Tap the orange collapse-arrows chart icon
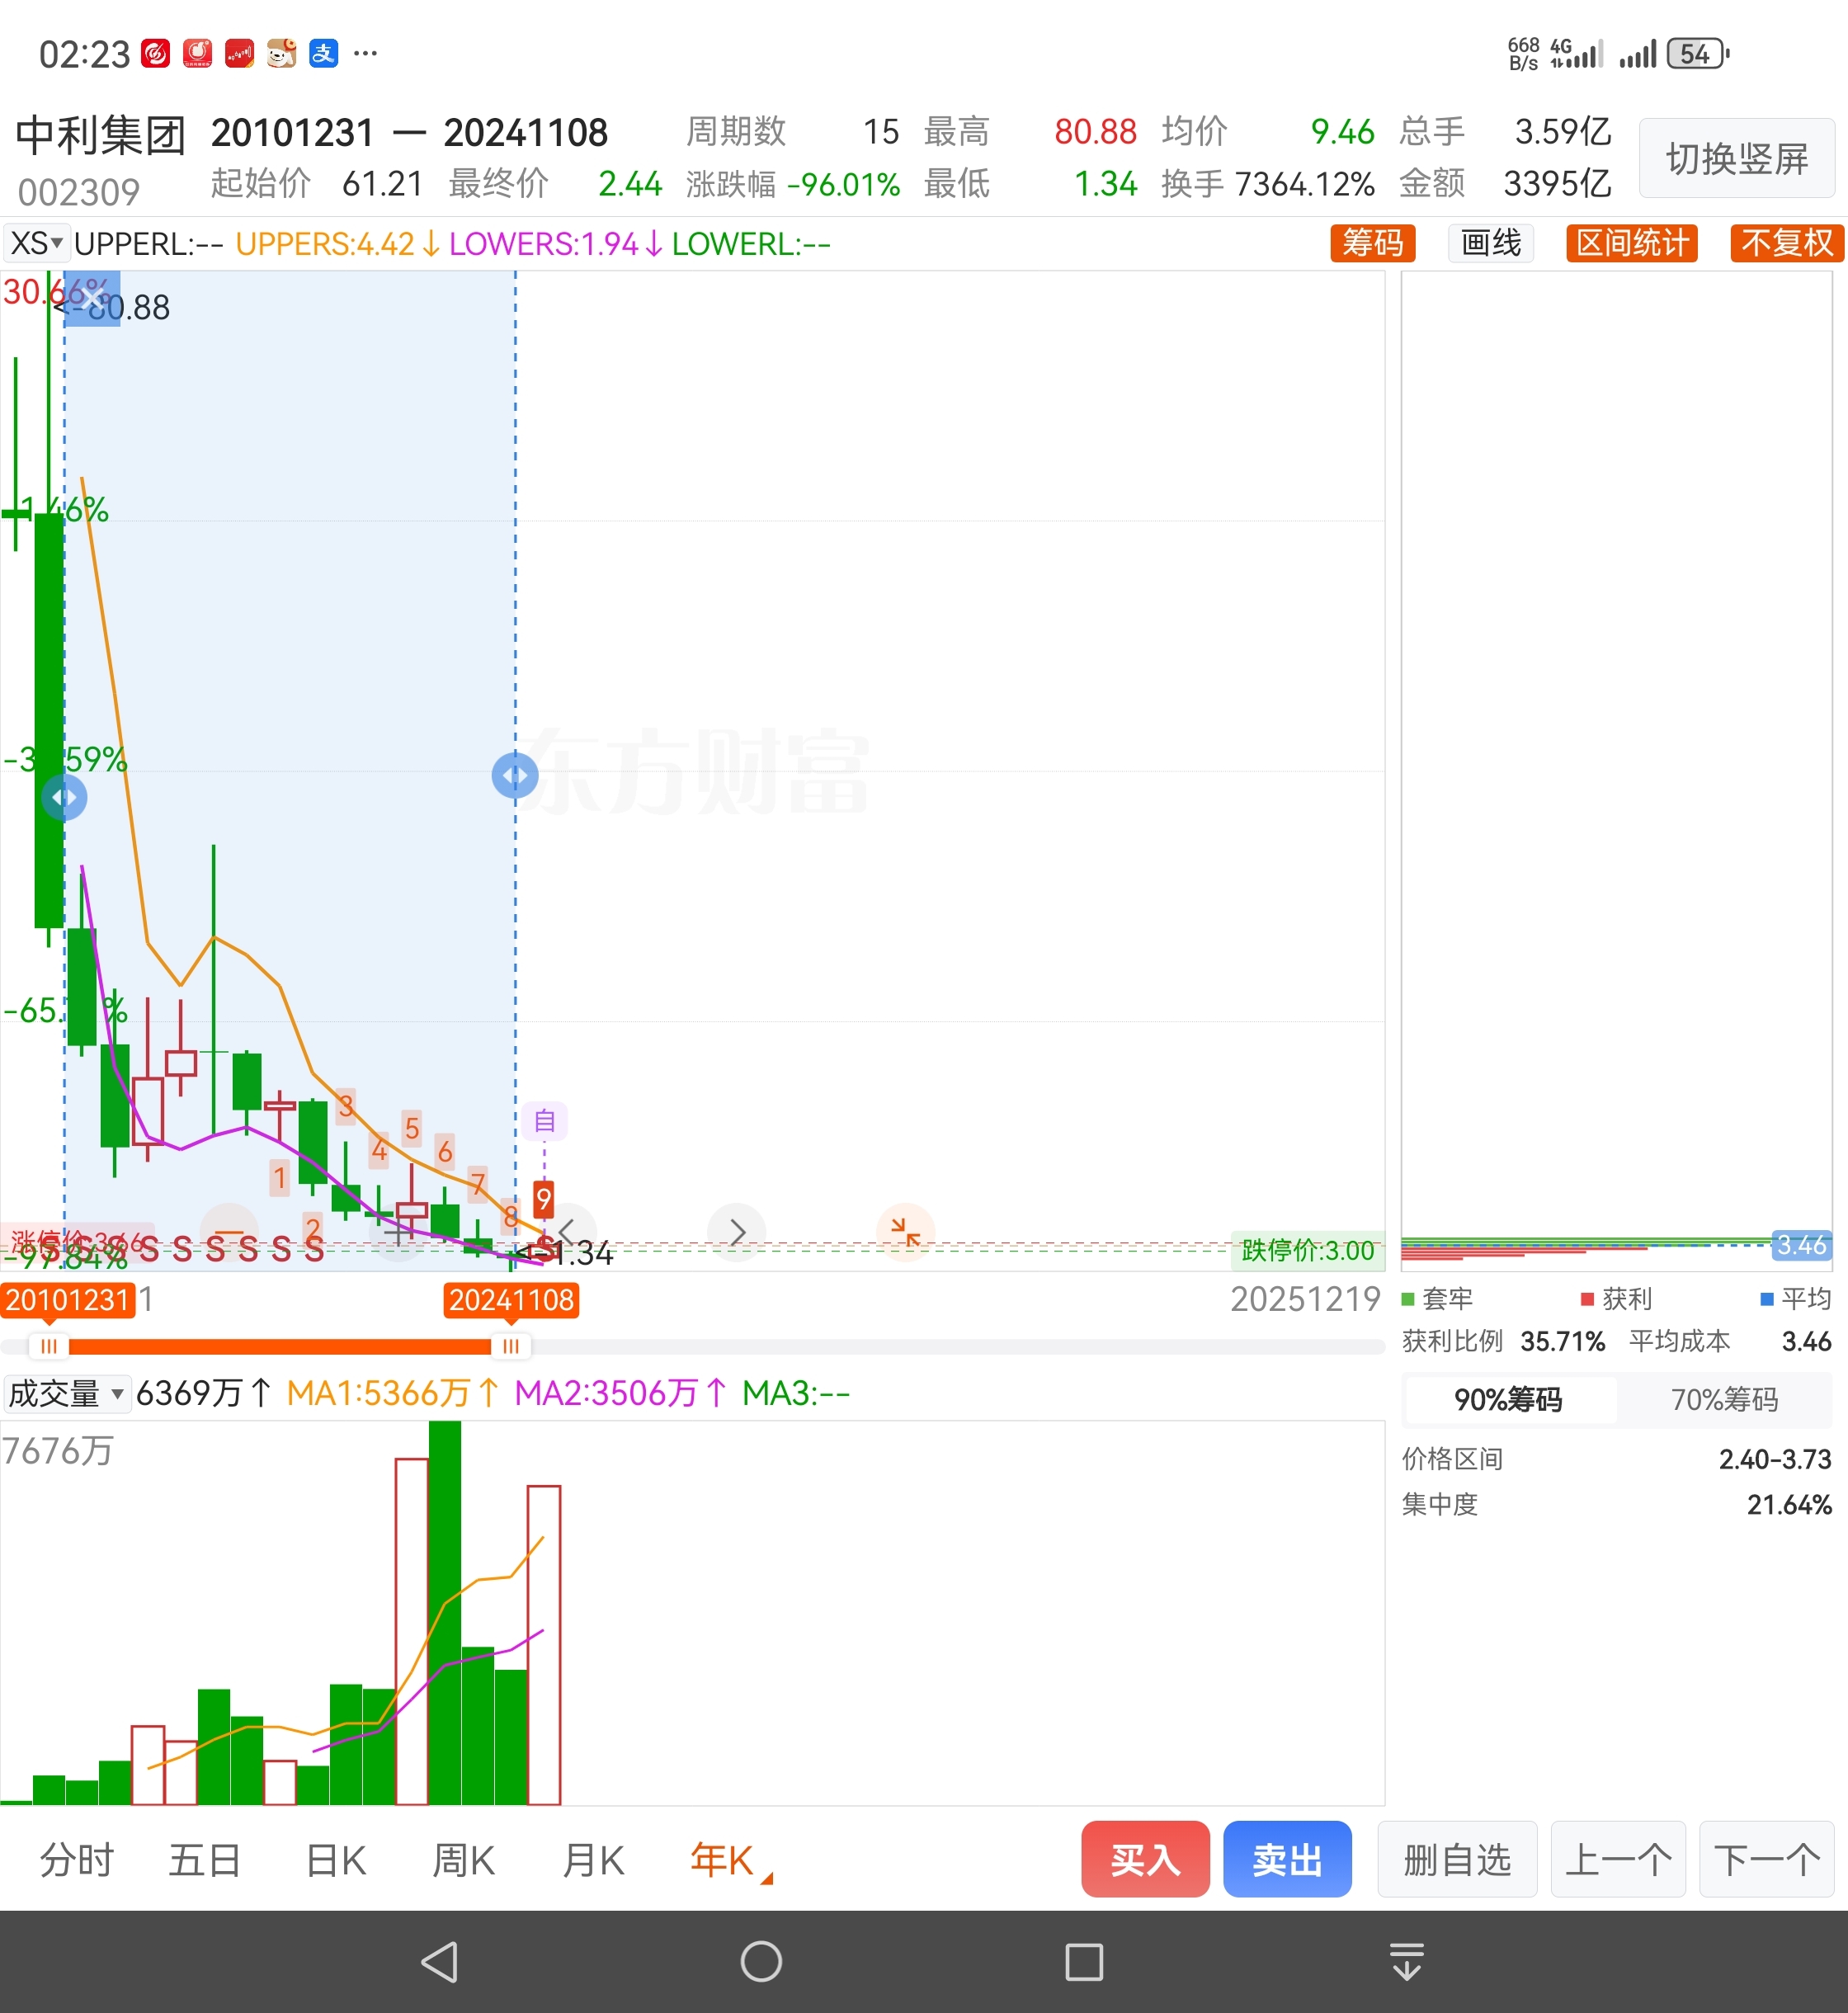The image size is (1848, 2013). coord(905,1232)
